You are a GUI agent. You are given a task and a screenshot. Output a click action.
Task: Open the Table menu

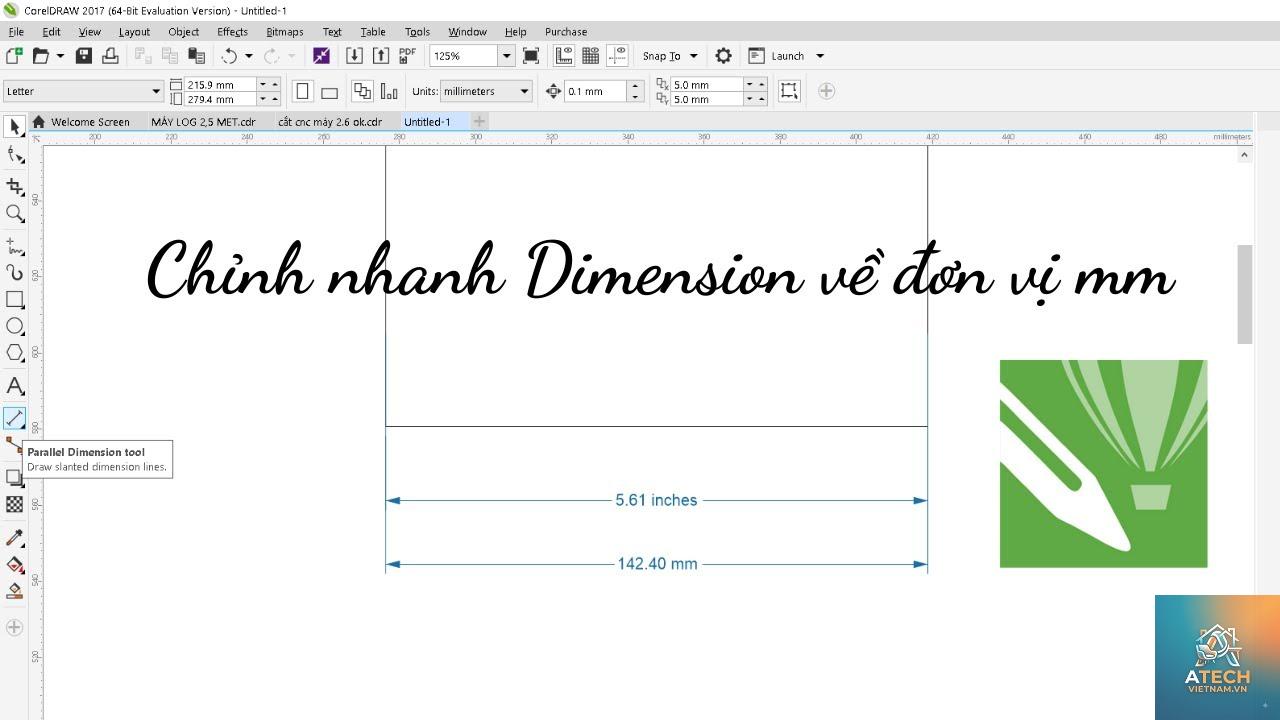373,32
